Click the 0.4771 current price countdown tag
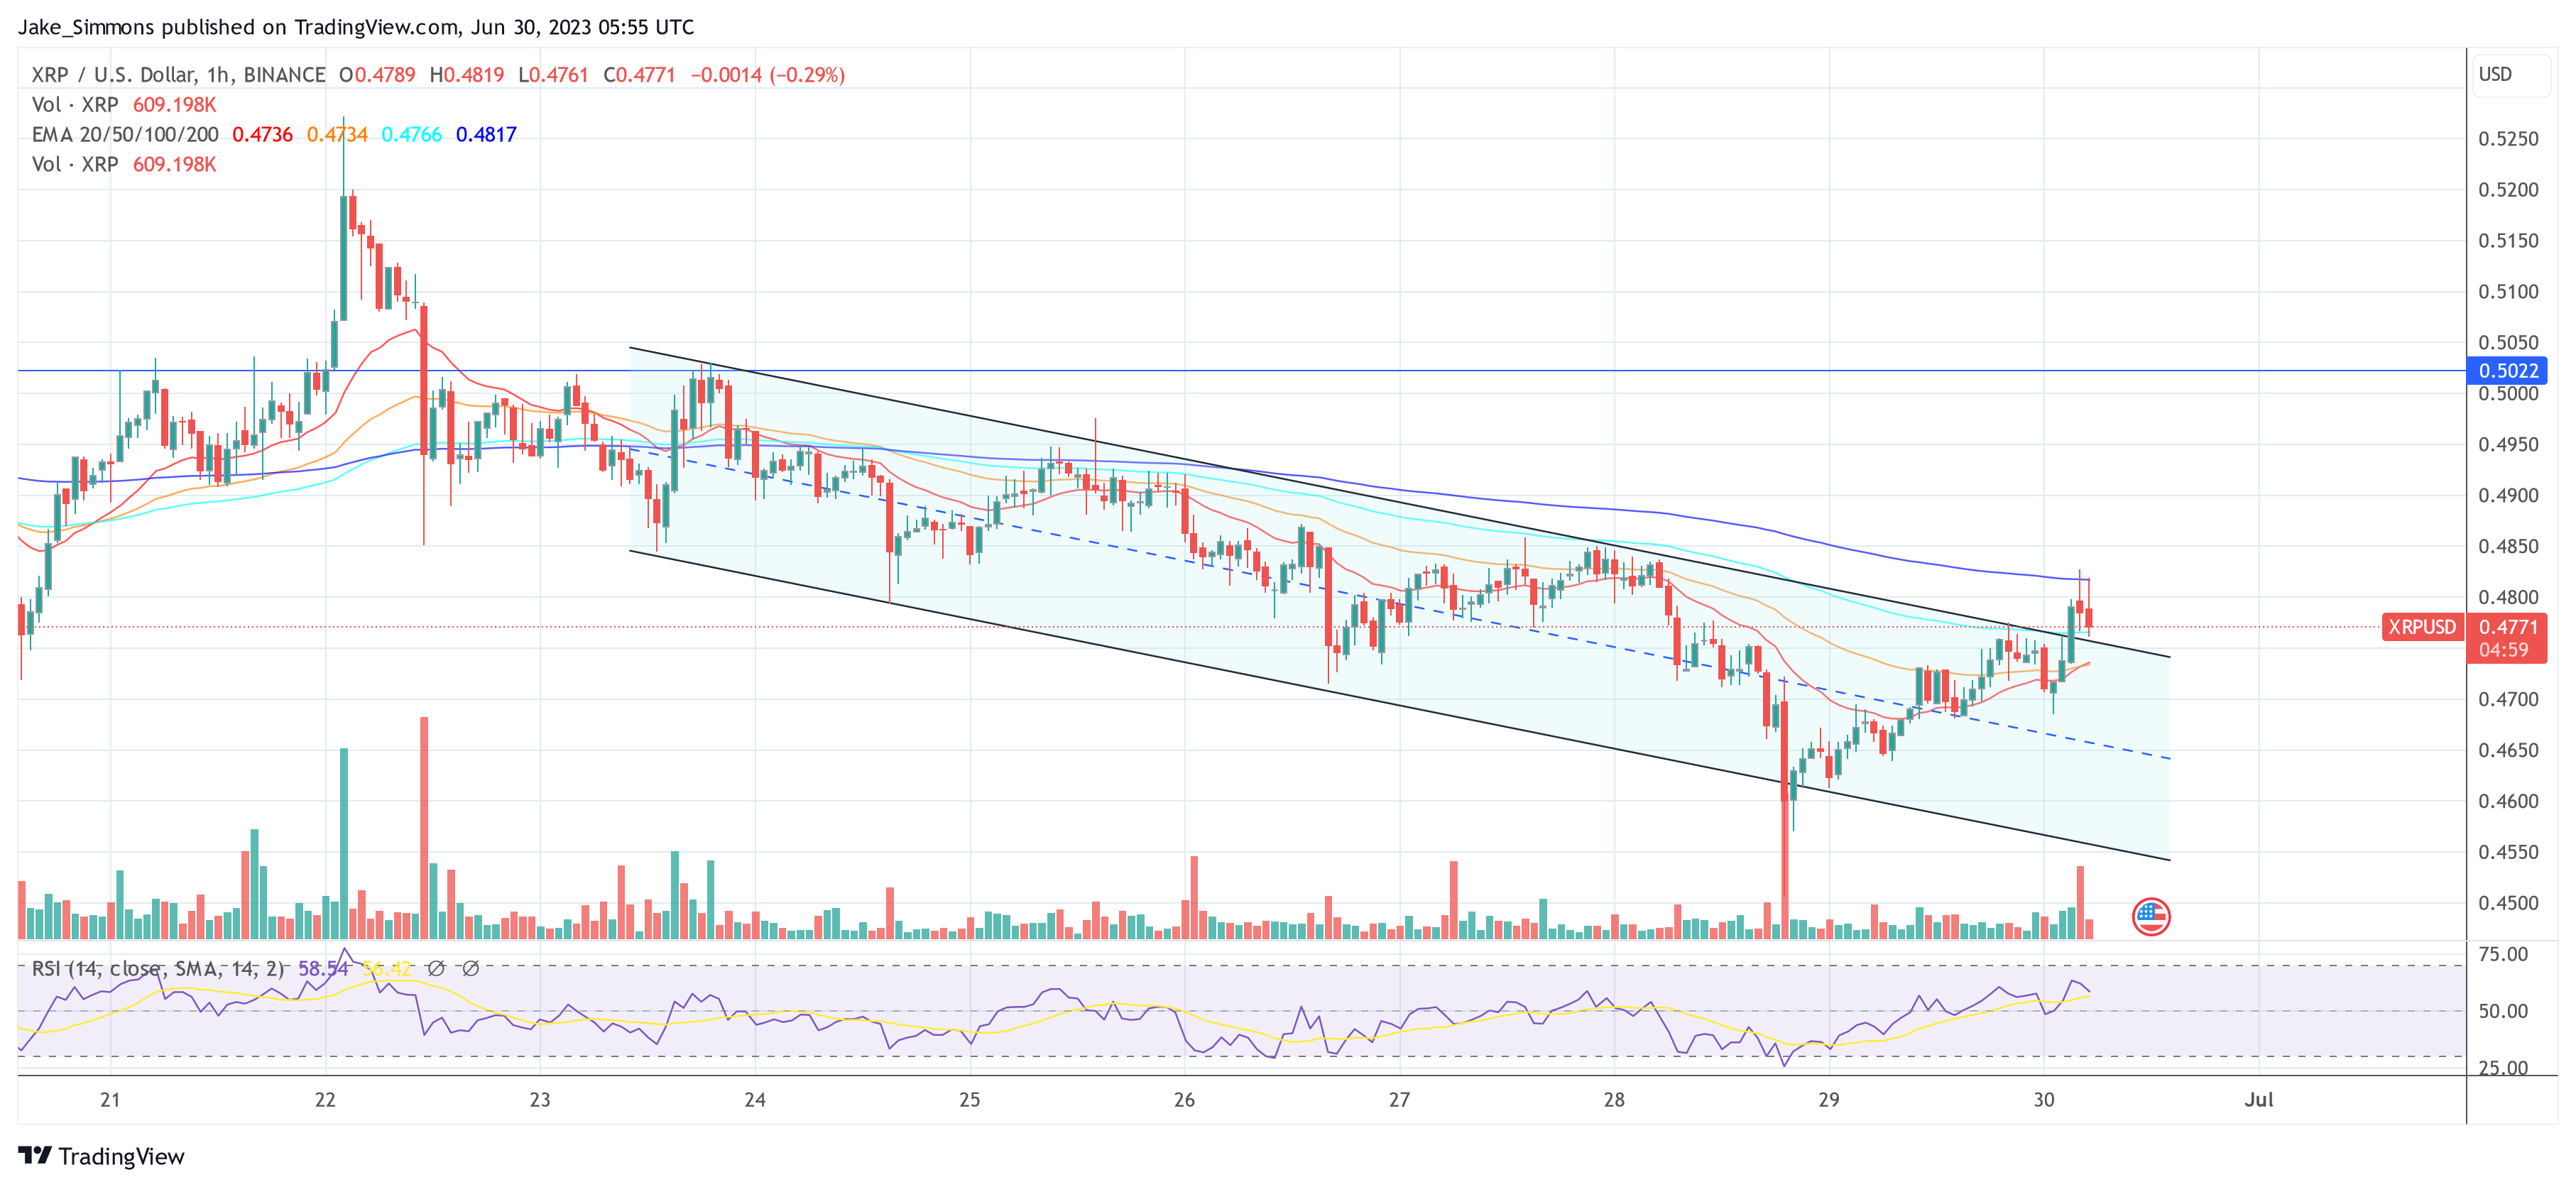Screen dimensions: 2576x1187 click(x=2507, y=638)
